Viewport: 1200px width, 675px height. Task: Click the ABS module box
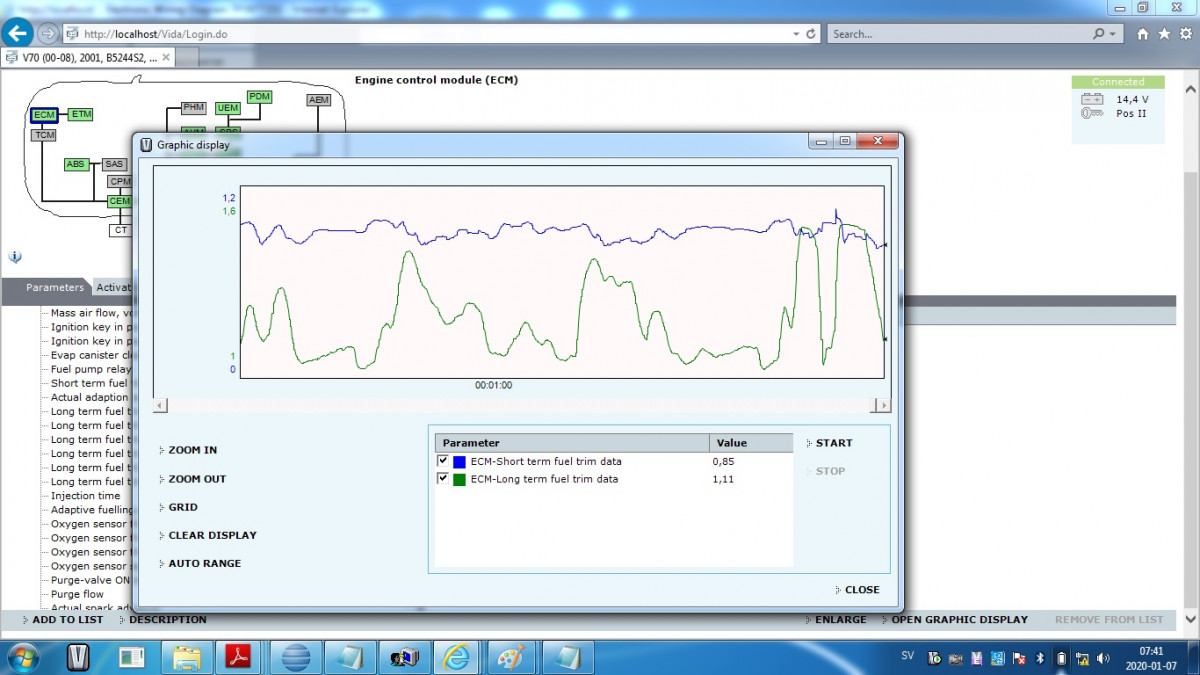click(76, 164)
